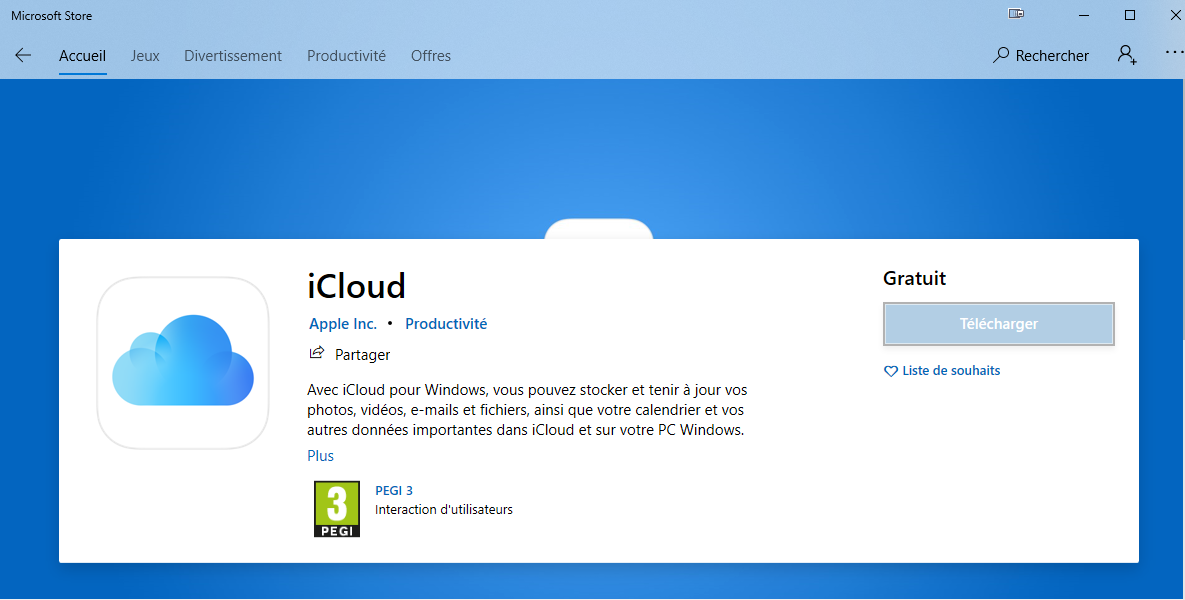1185x600 pixels.
Task: Minimize the Microsoft Store window
Action: point(1084,15)
